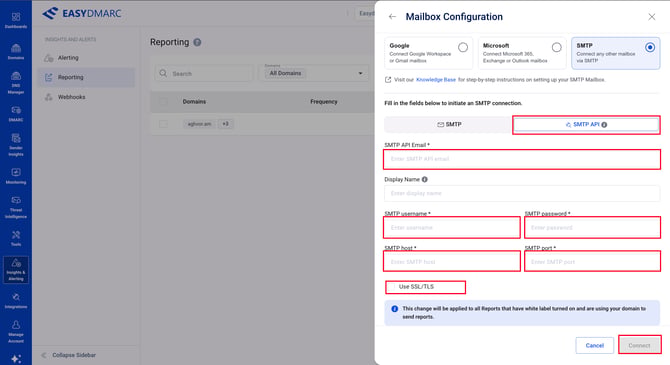Click the Search box on Reporting page

[x=204, y=74]
